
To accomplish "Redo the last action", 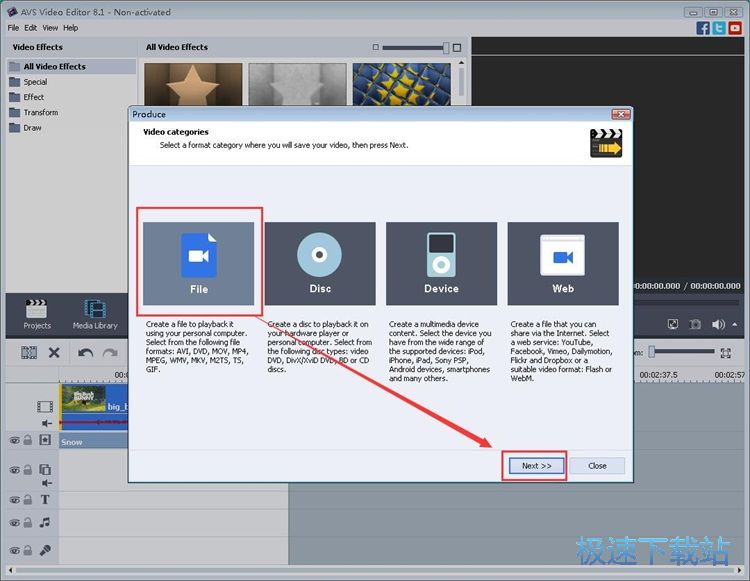I will click(x=110, y=353).
